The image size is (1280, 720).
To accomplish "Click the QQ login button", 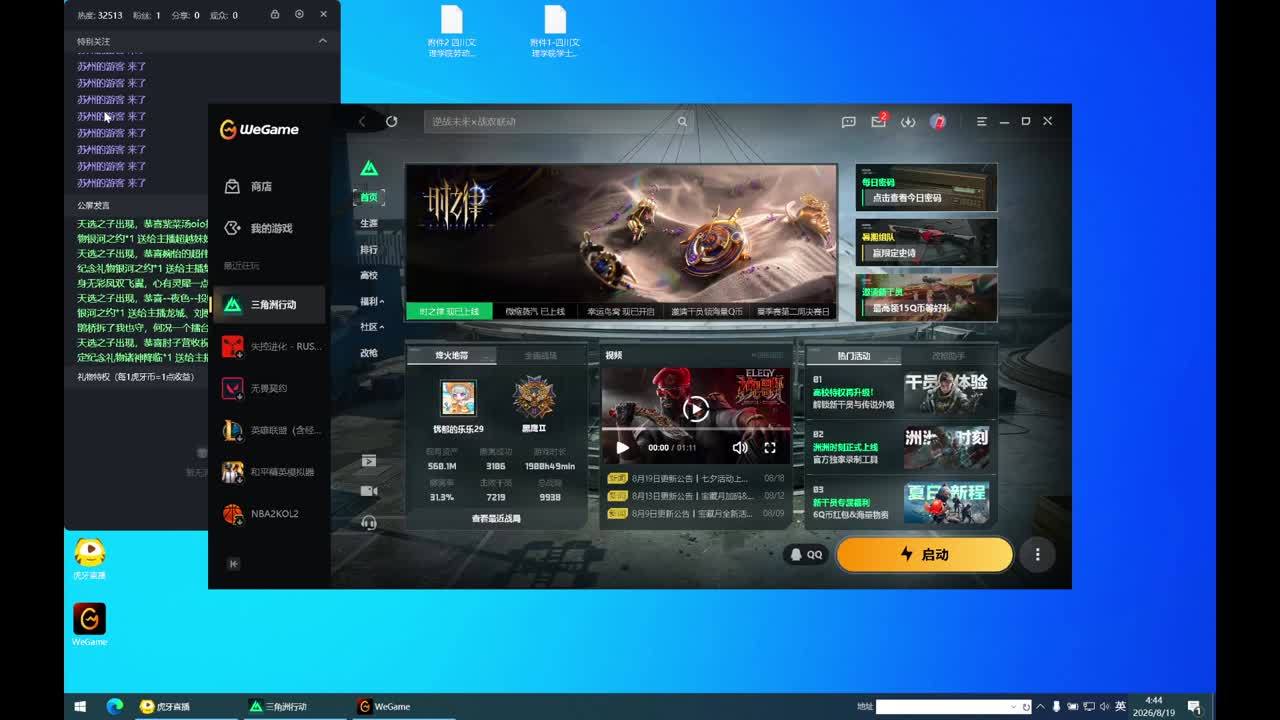I will [806, 555].
